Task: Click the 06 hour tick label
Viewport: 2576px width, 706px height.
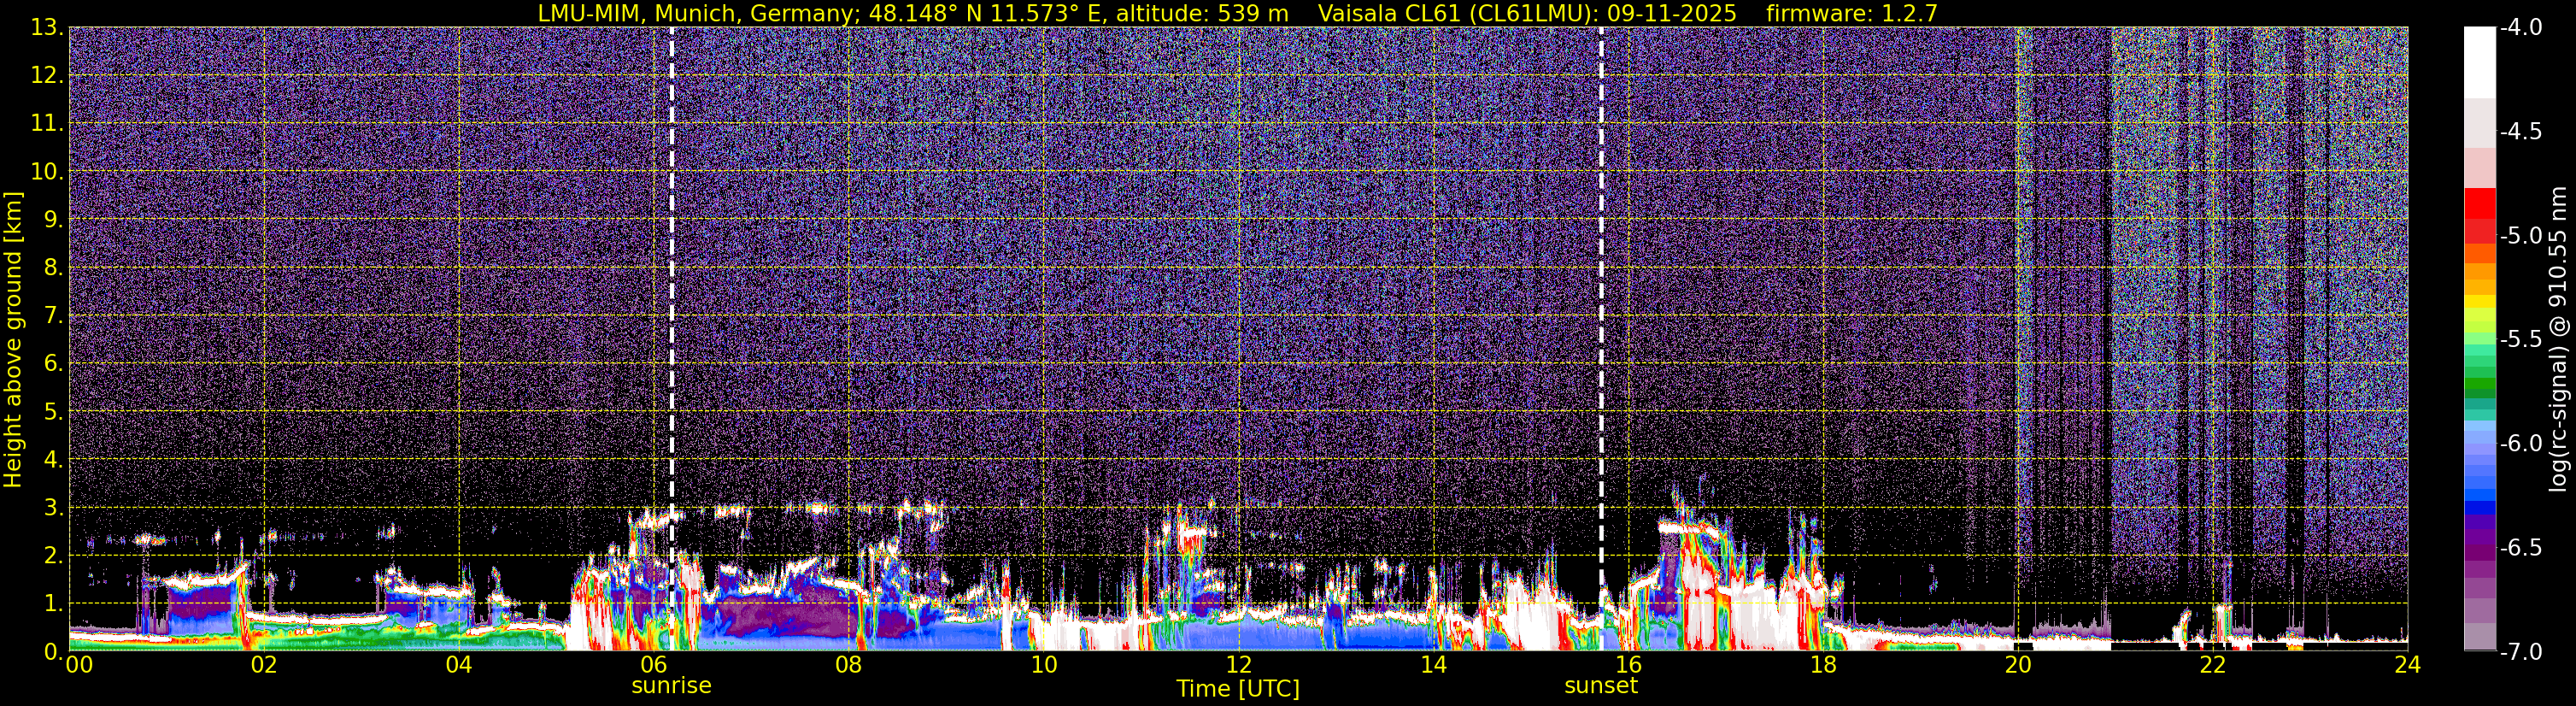Action: (653, 665)
